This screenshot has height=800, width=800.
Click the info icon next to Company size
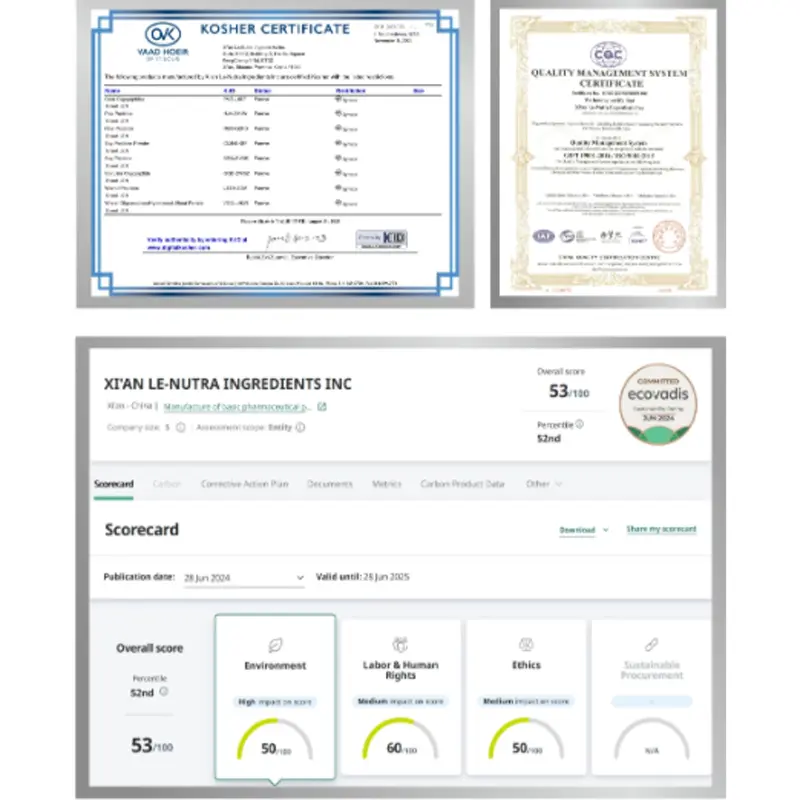(180, 427)
